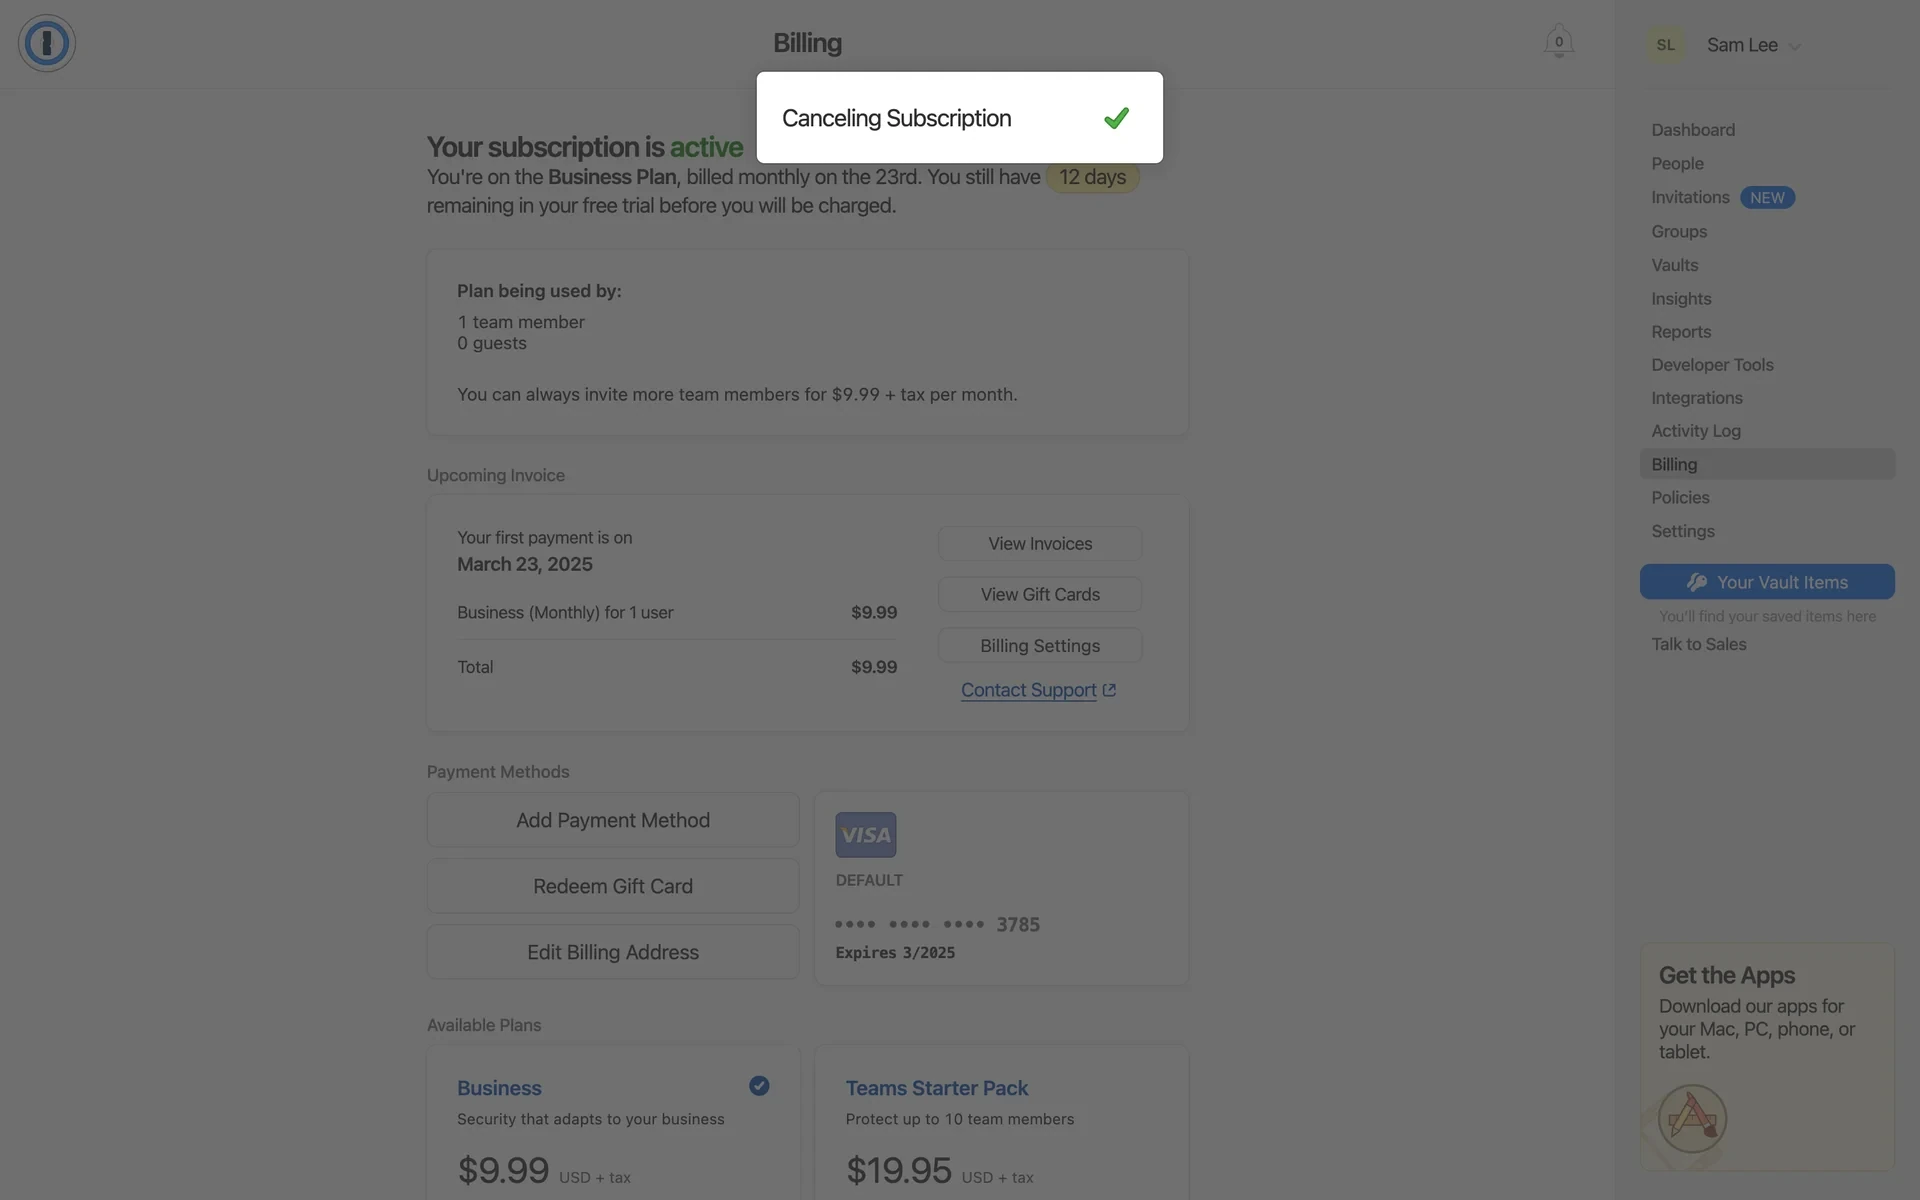Click Edit Billing Address

coord(613,952)
